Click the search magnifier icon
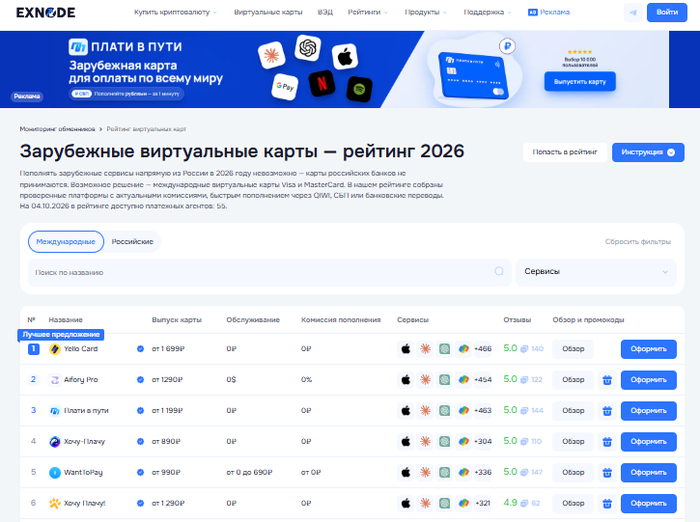Image resolution: width=700 pixels, height=522 pixels. 499,271
